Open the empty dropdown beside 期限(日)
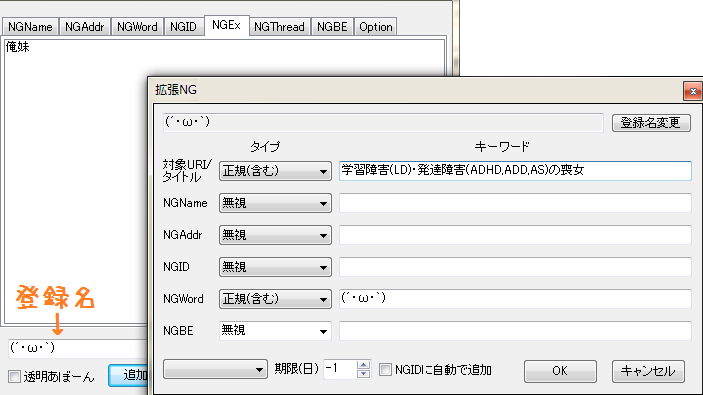 tap(215, 369)
